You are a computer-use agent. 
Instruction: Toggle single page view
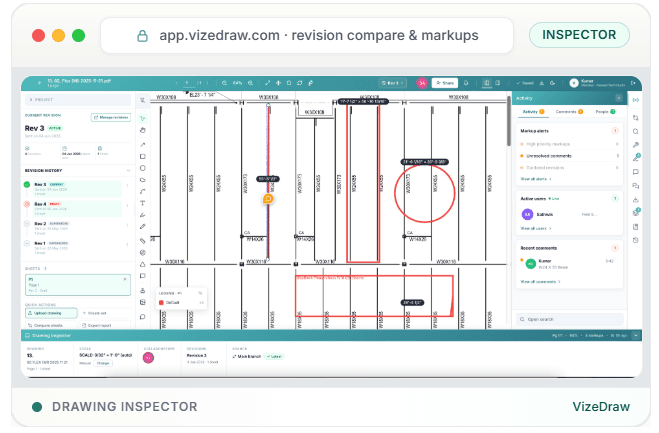[497, 83]
